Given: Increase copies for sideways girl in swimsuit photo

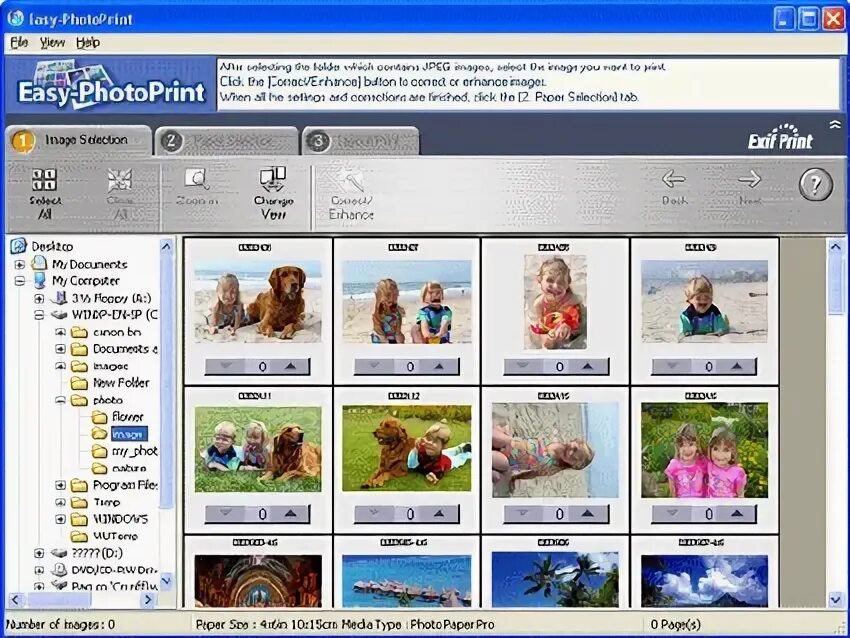Looking at the screenshot, I should 588,513.
